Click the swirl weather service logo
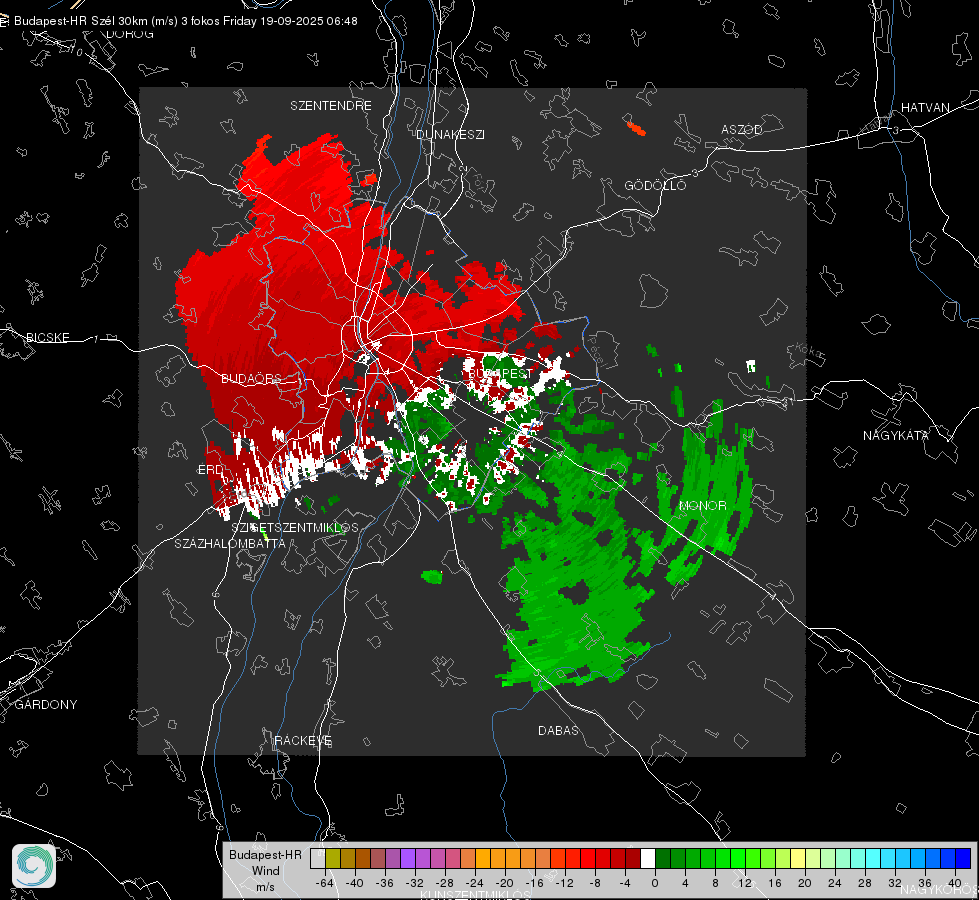979x900 pixels. click(x=34, y=866)
